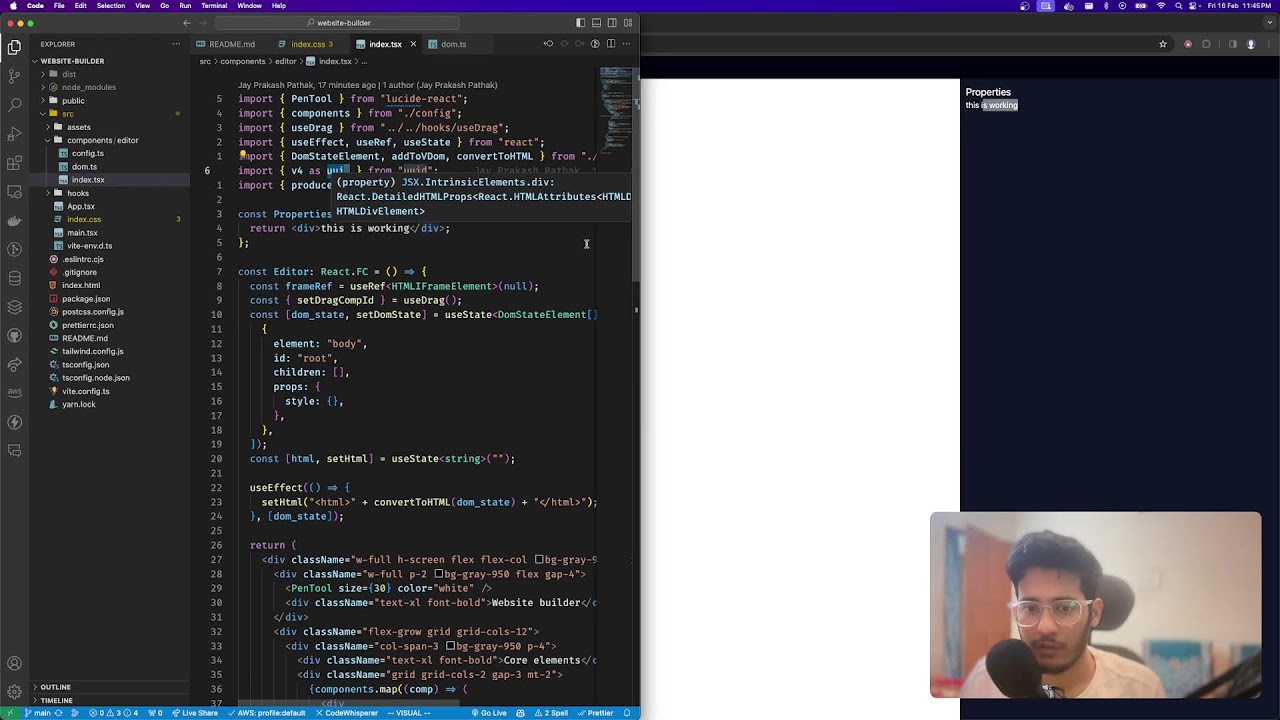Open the Source Control view
Viewport: 1280px width, 720px height.
tap(14, 75)
